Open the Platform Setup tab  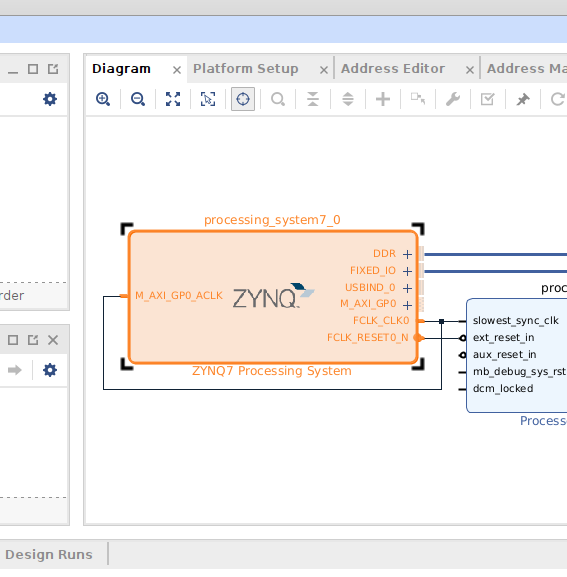tap(245, 69)
